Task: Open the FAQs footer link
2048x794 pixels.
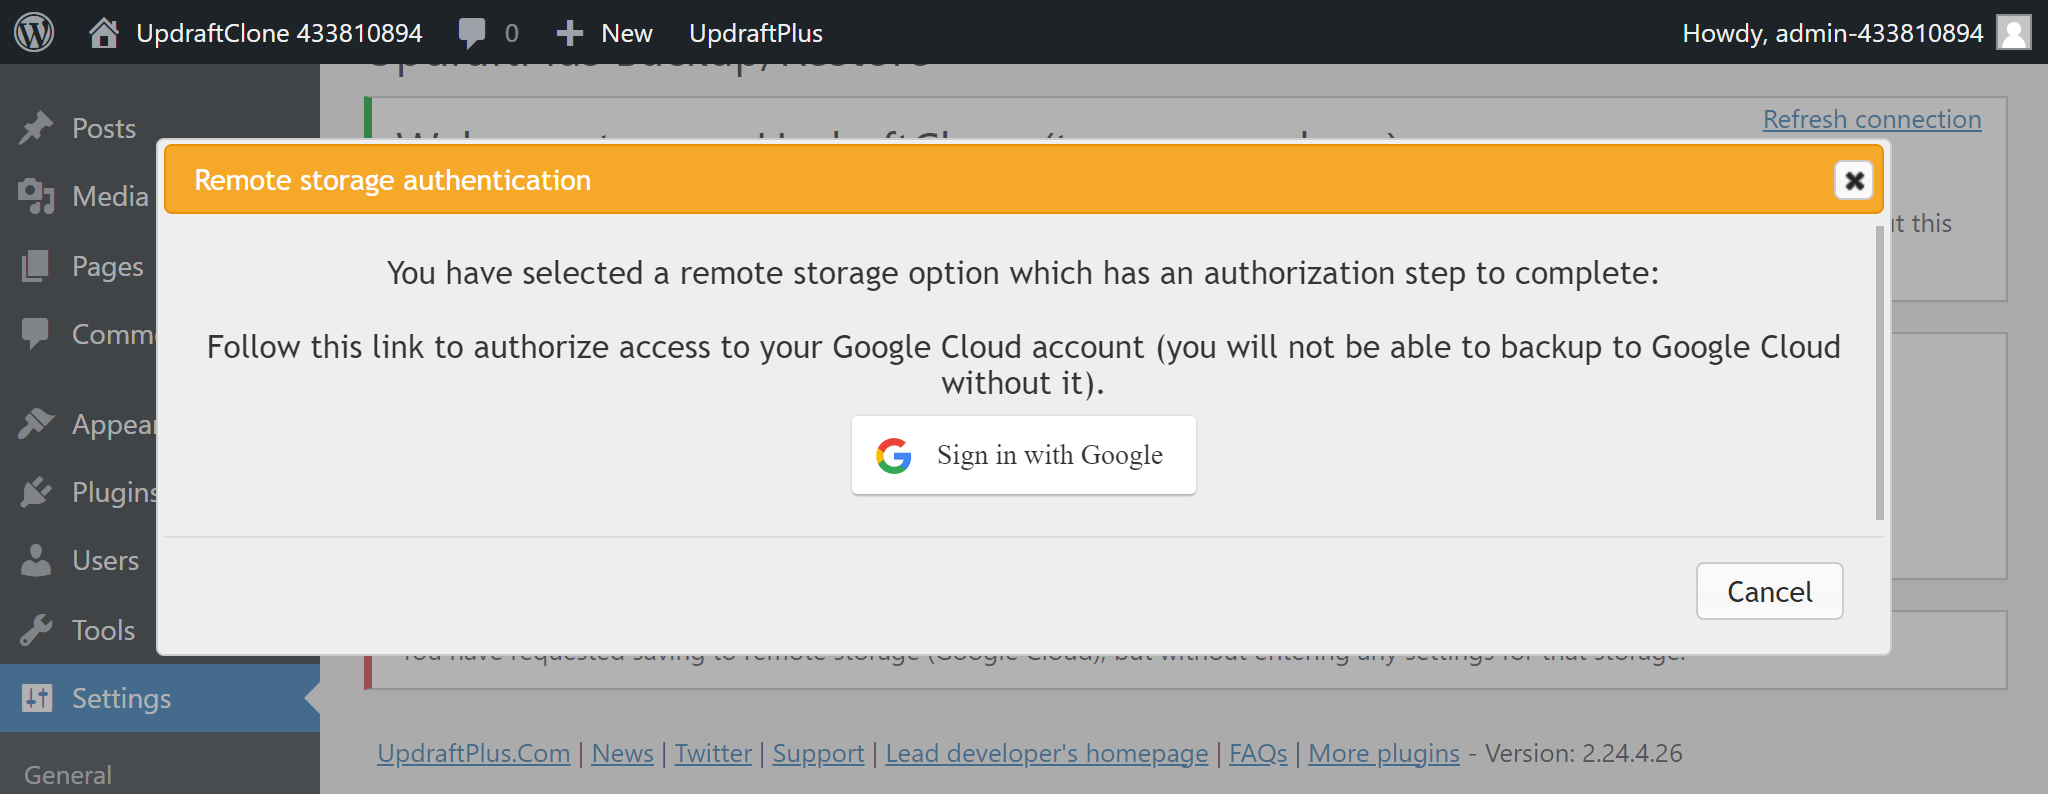Action: click(1257, 753)
